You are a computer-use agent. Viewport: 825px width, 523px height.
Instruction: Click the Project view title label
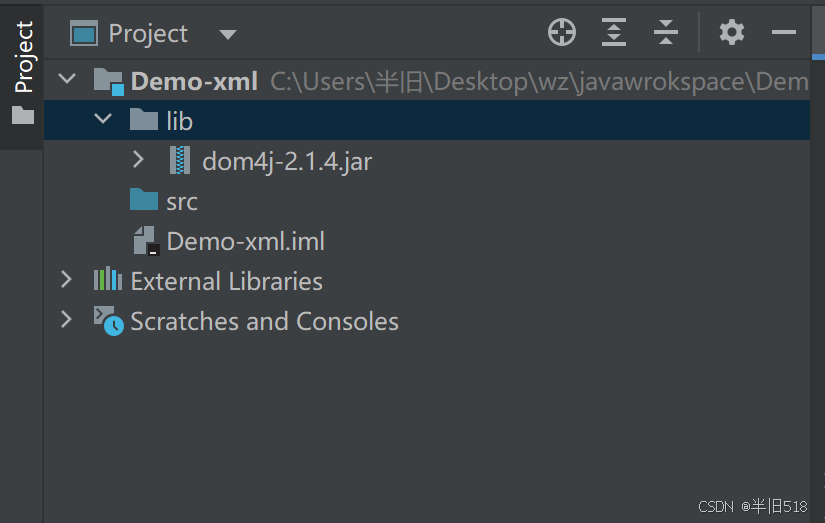pyautogui.click(x=148, y=34)
